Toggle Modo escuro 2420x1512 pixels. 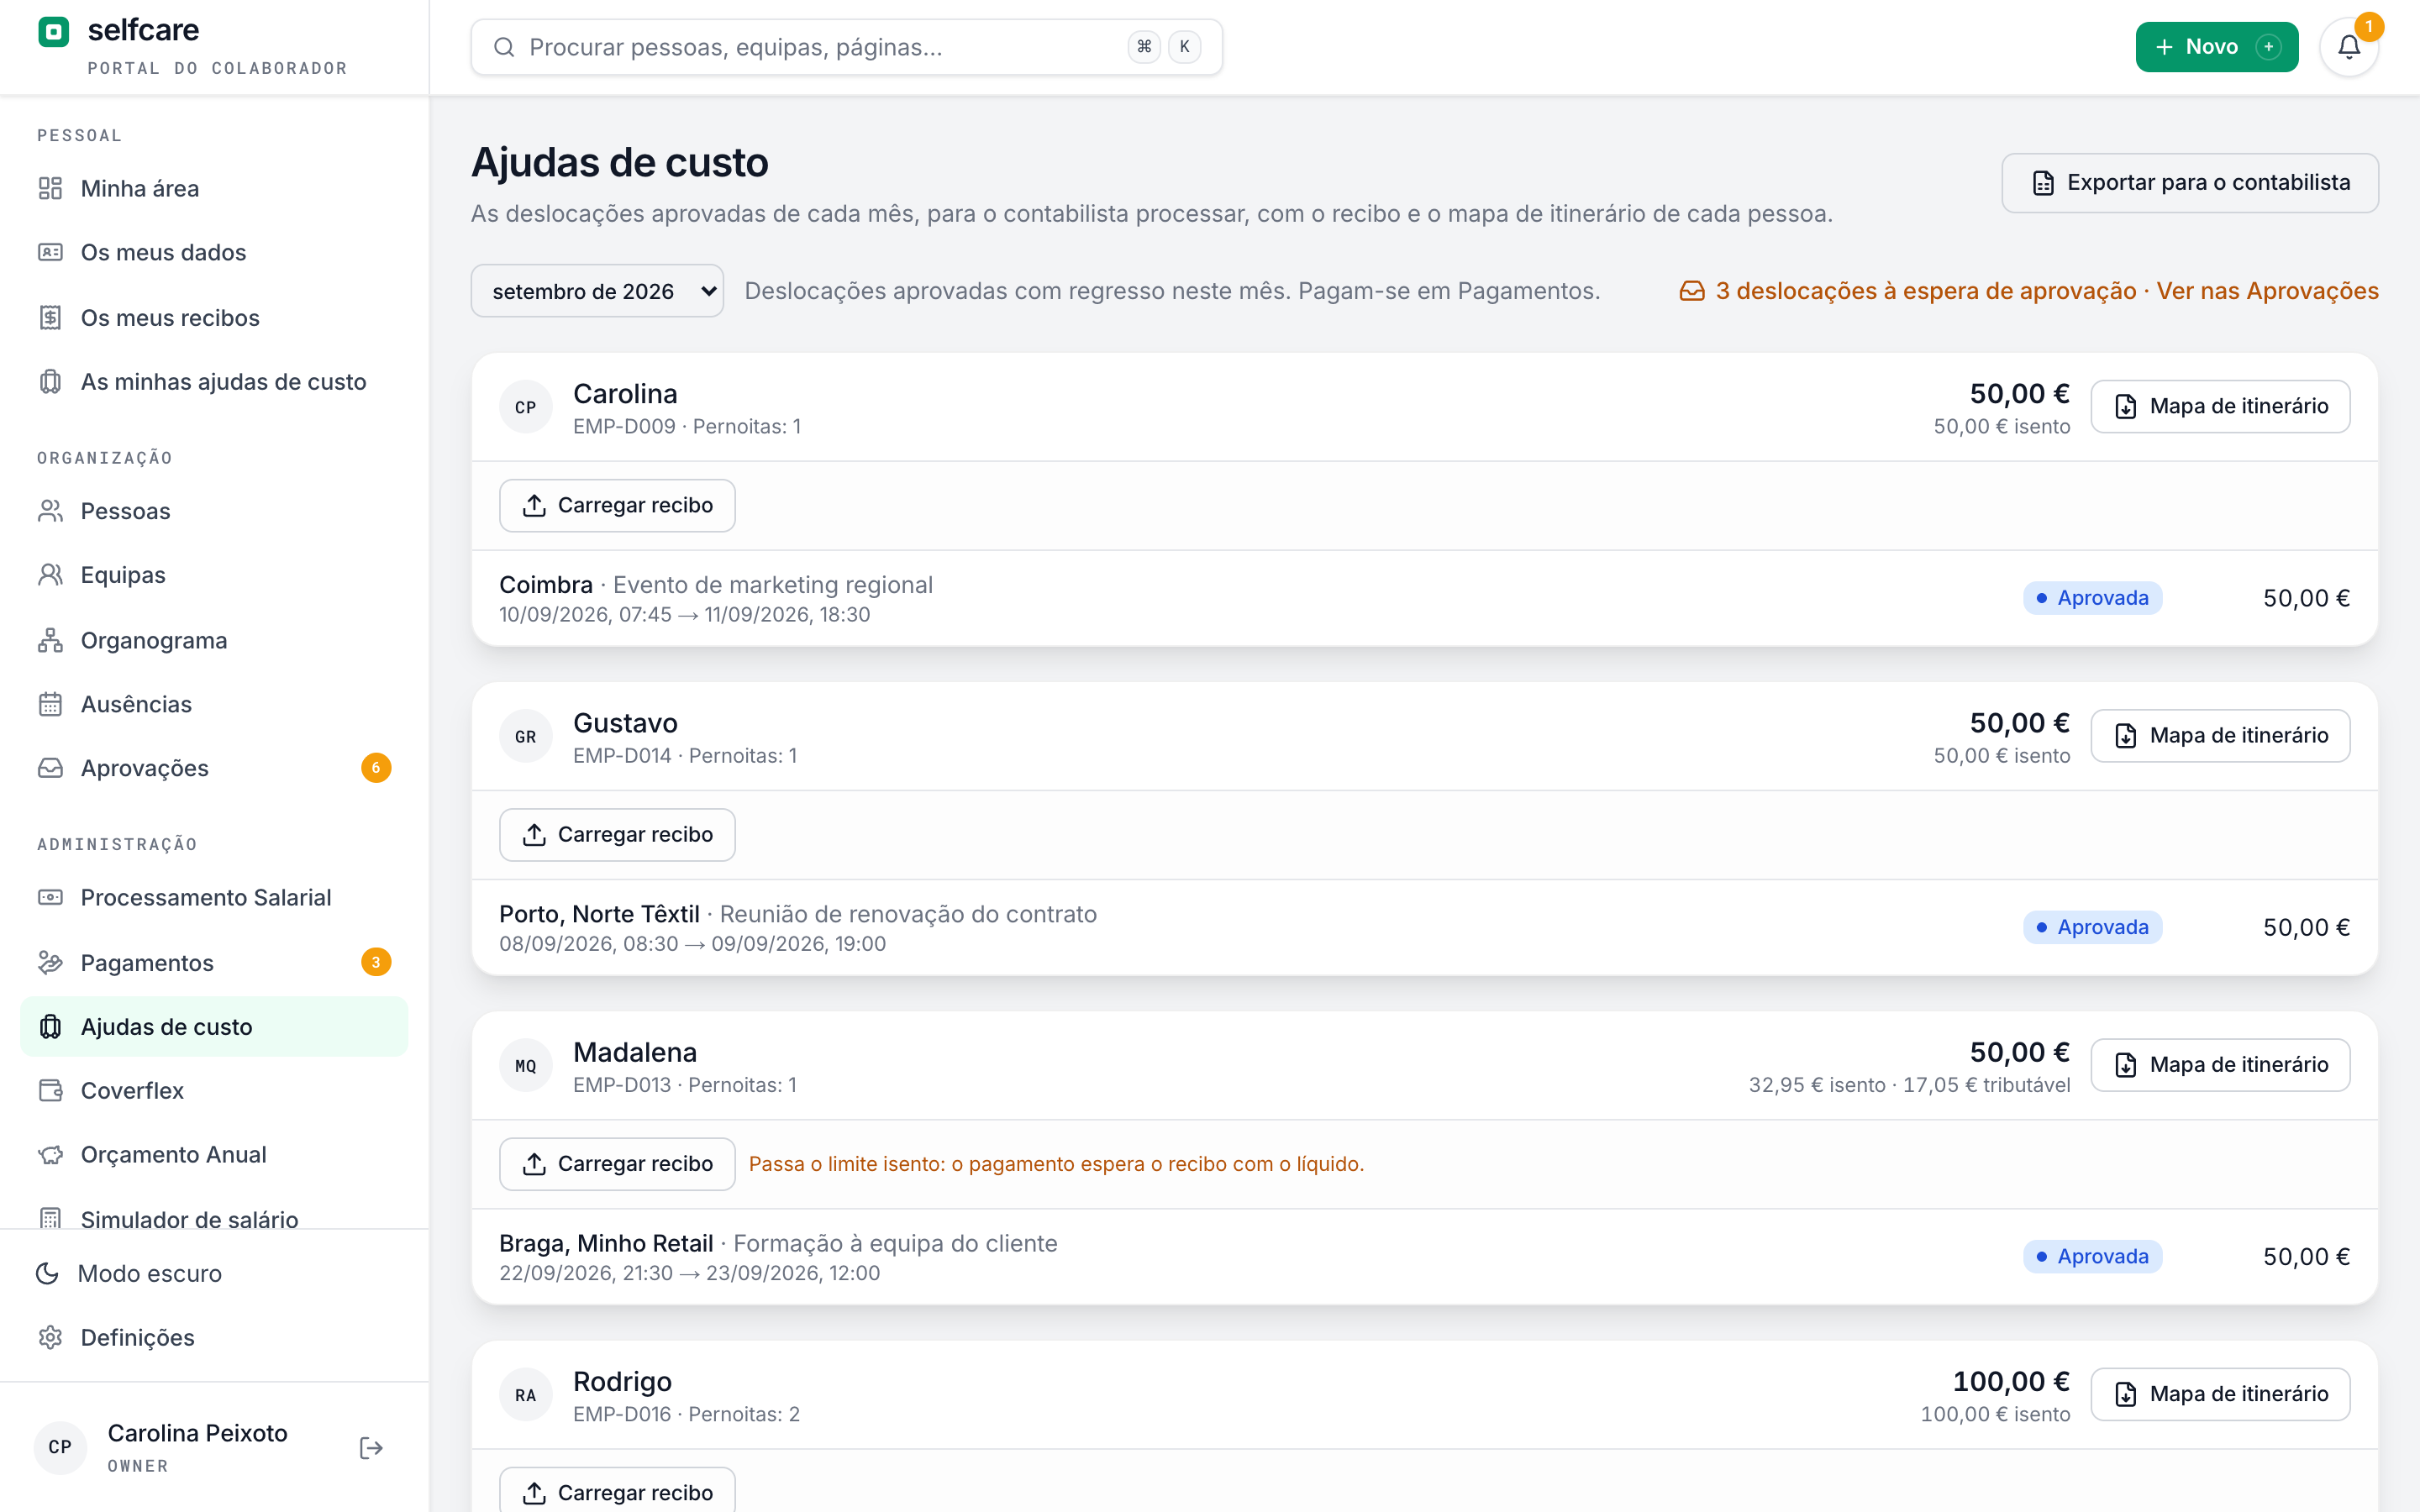[x=214, y=1273]
